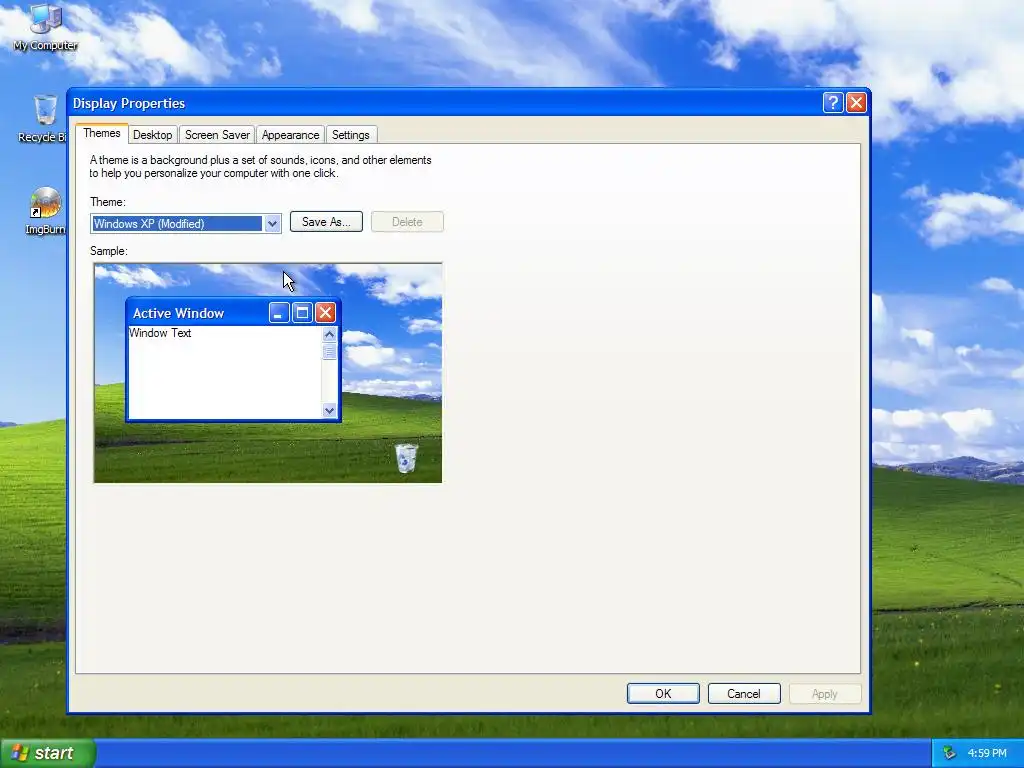This screenshot has width=1024, height=768.
Task: Expand the Theme dropdown arrow
Action: coord(272,224)
